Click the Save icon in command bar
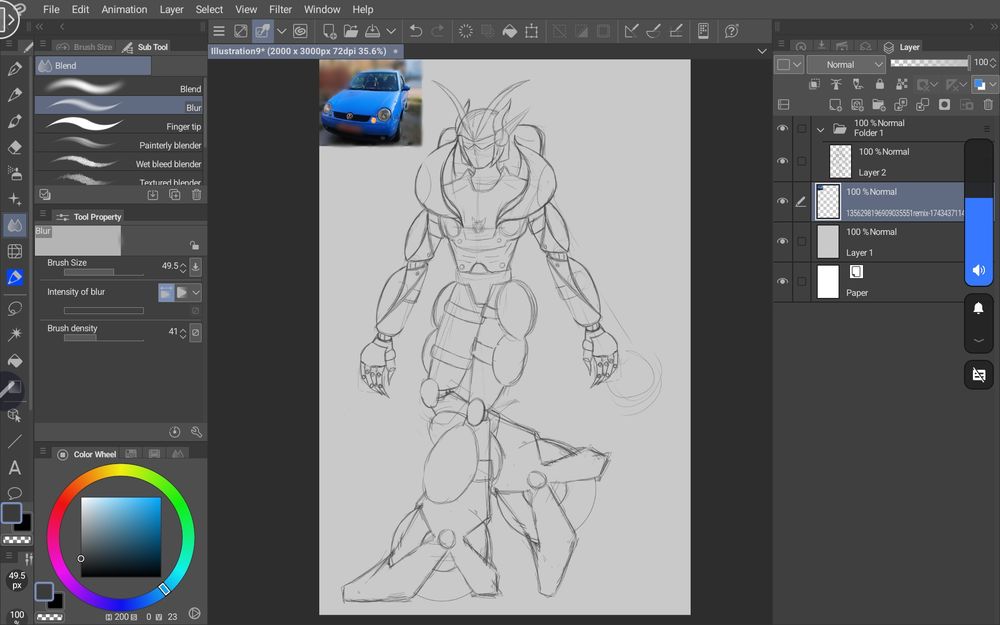Screen dimensions: 1000x625 [x=372, y=31]
